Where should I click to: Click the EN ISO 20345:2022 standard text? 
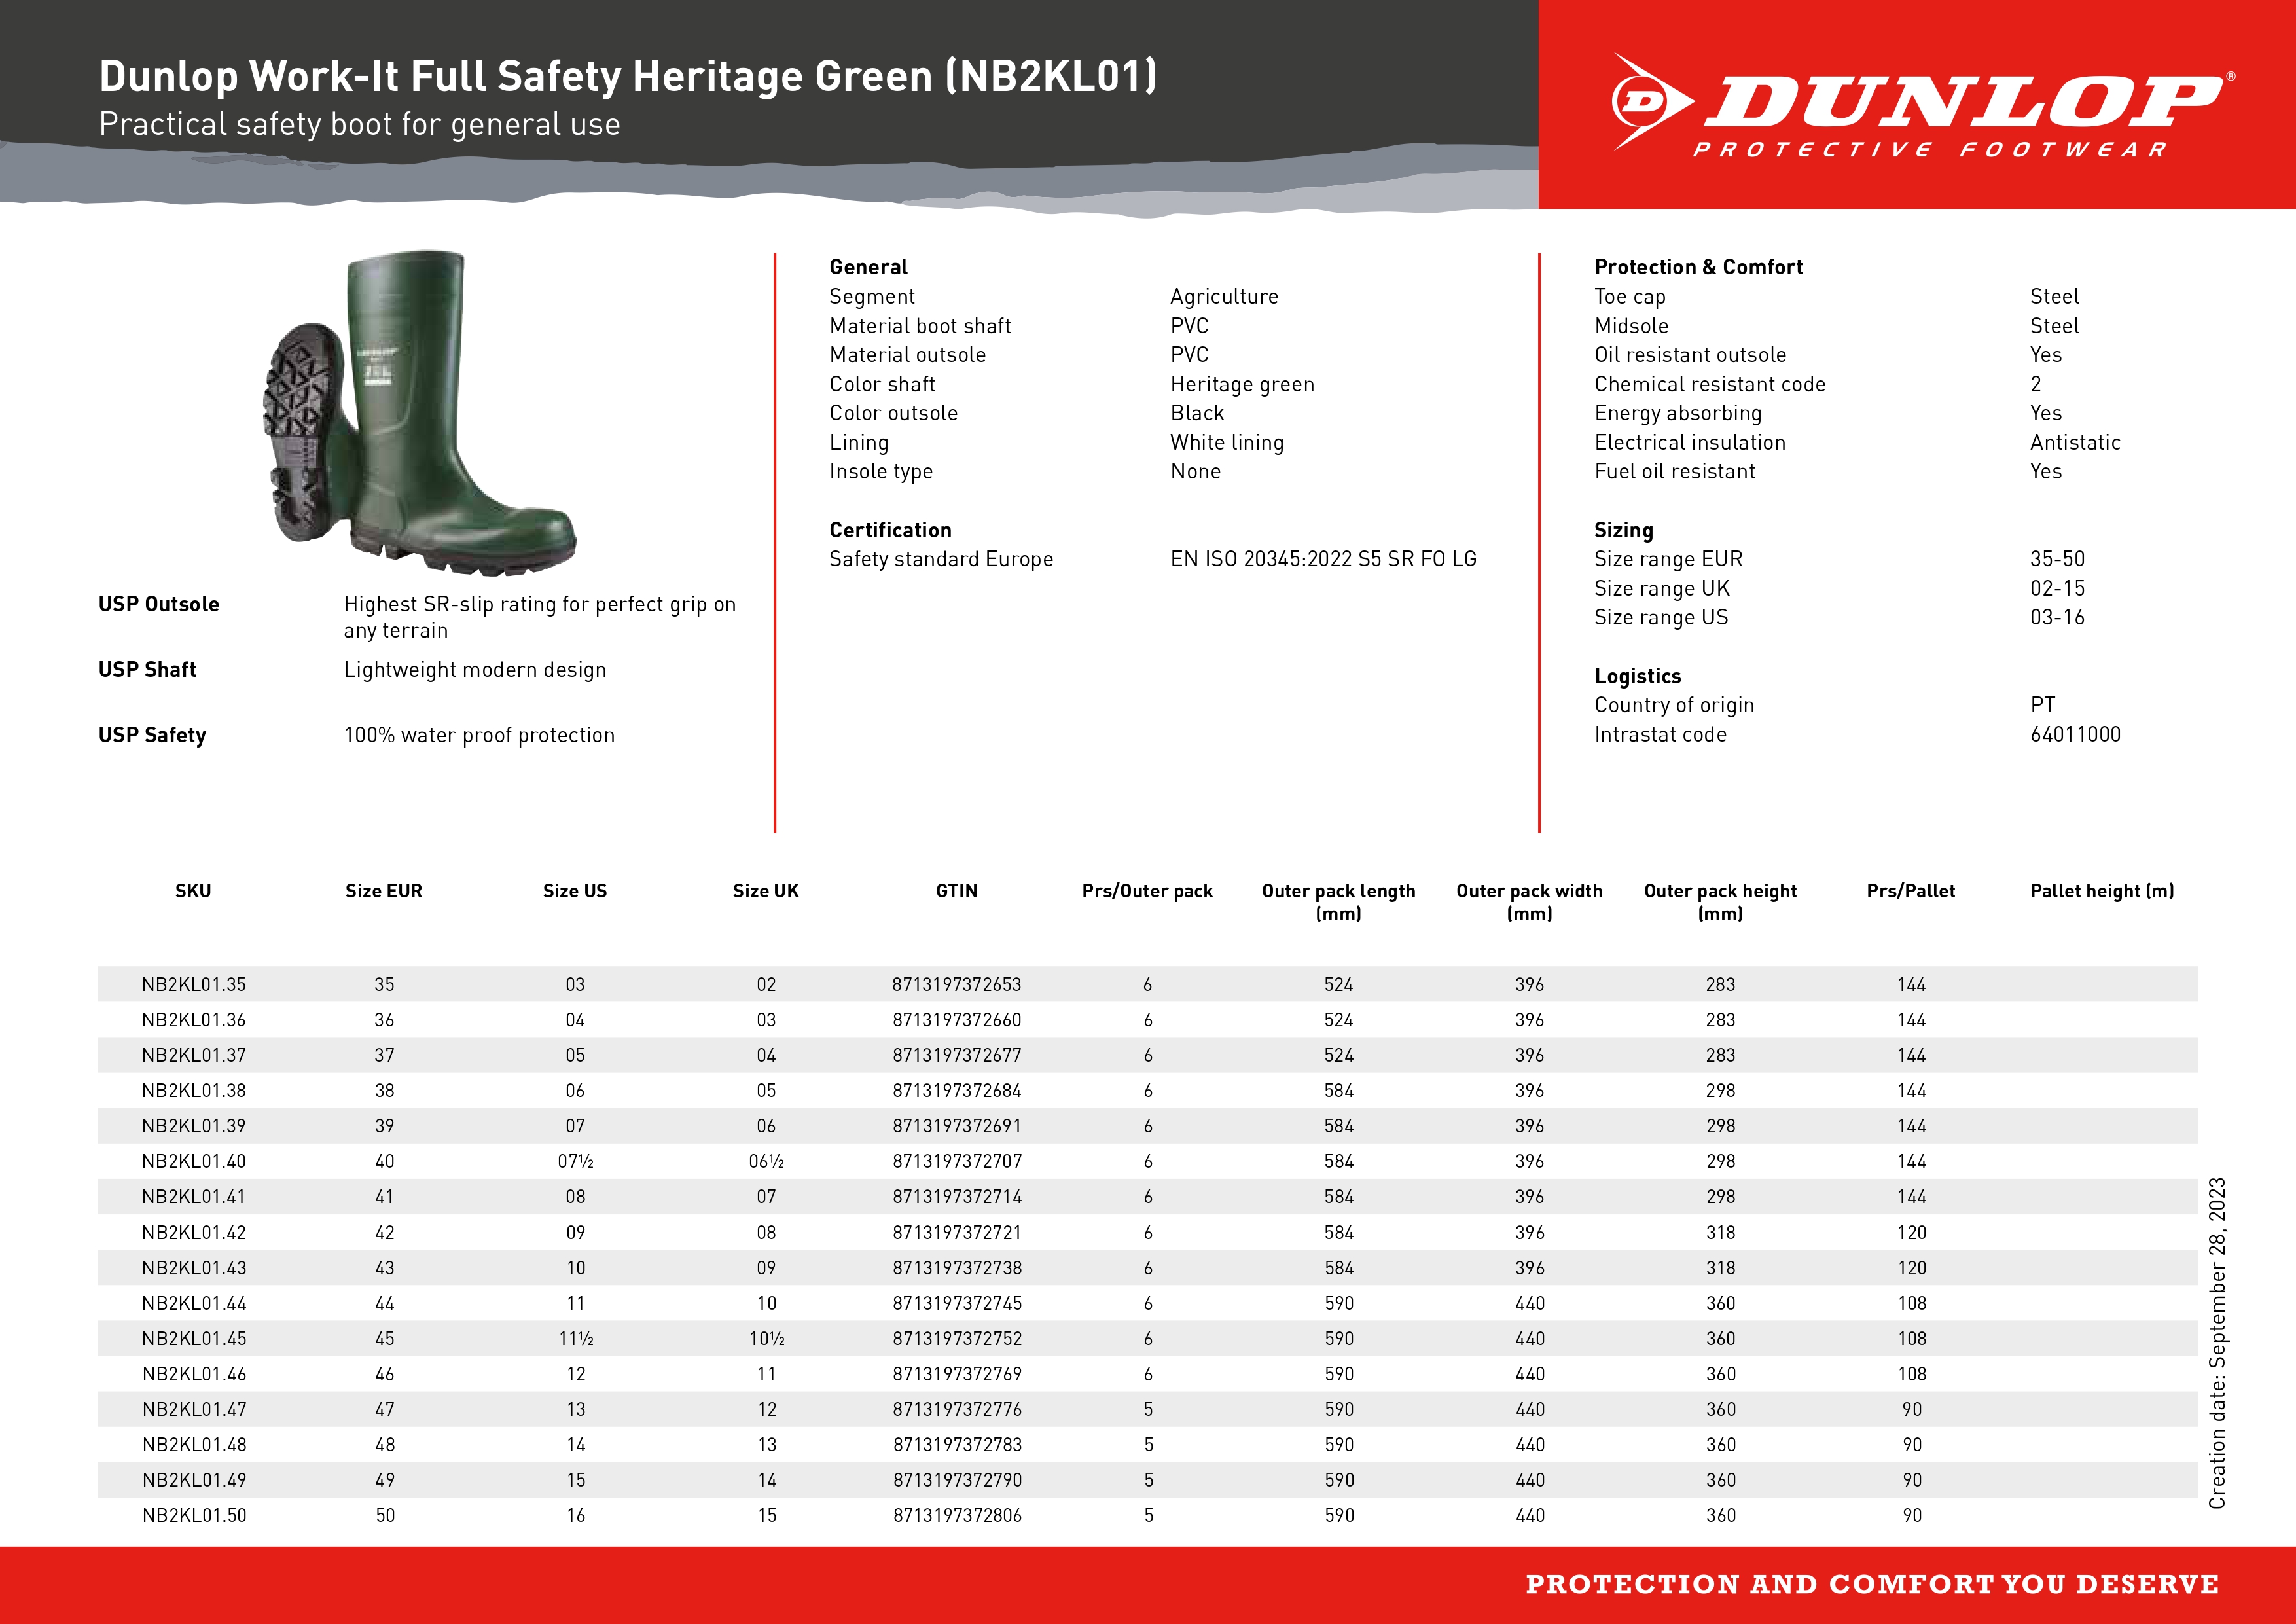[x=1323, y=559]
